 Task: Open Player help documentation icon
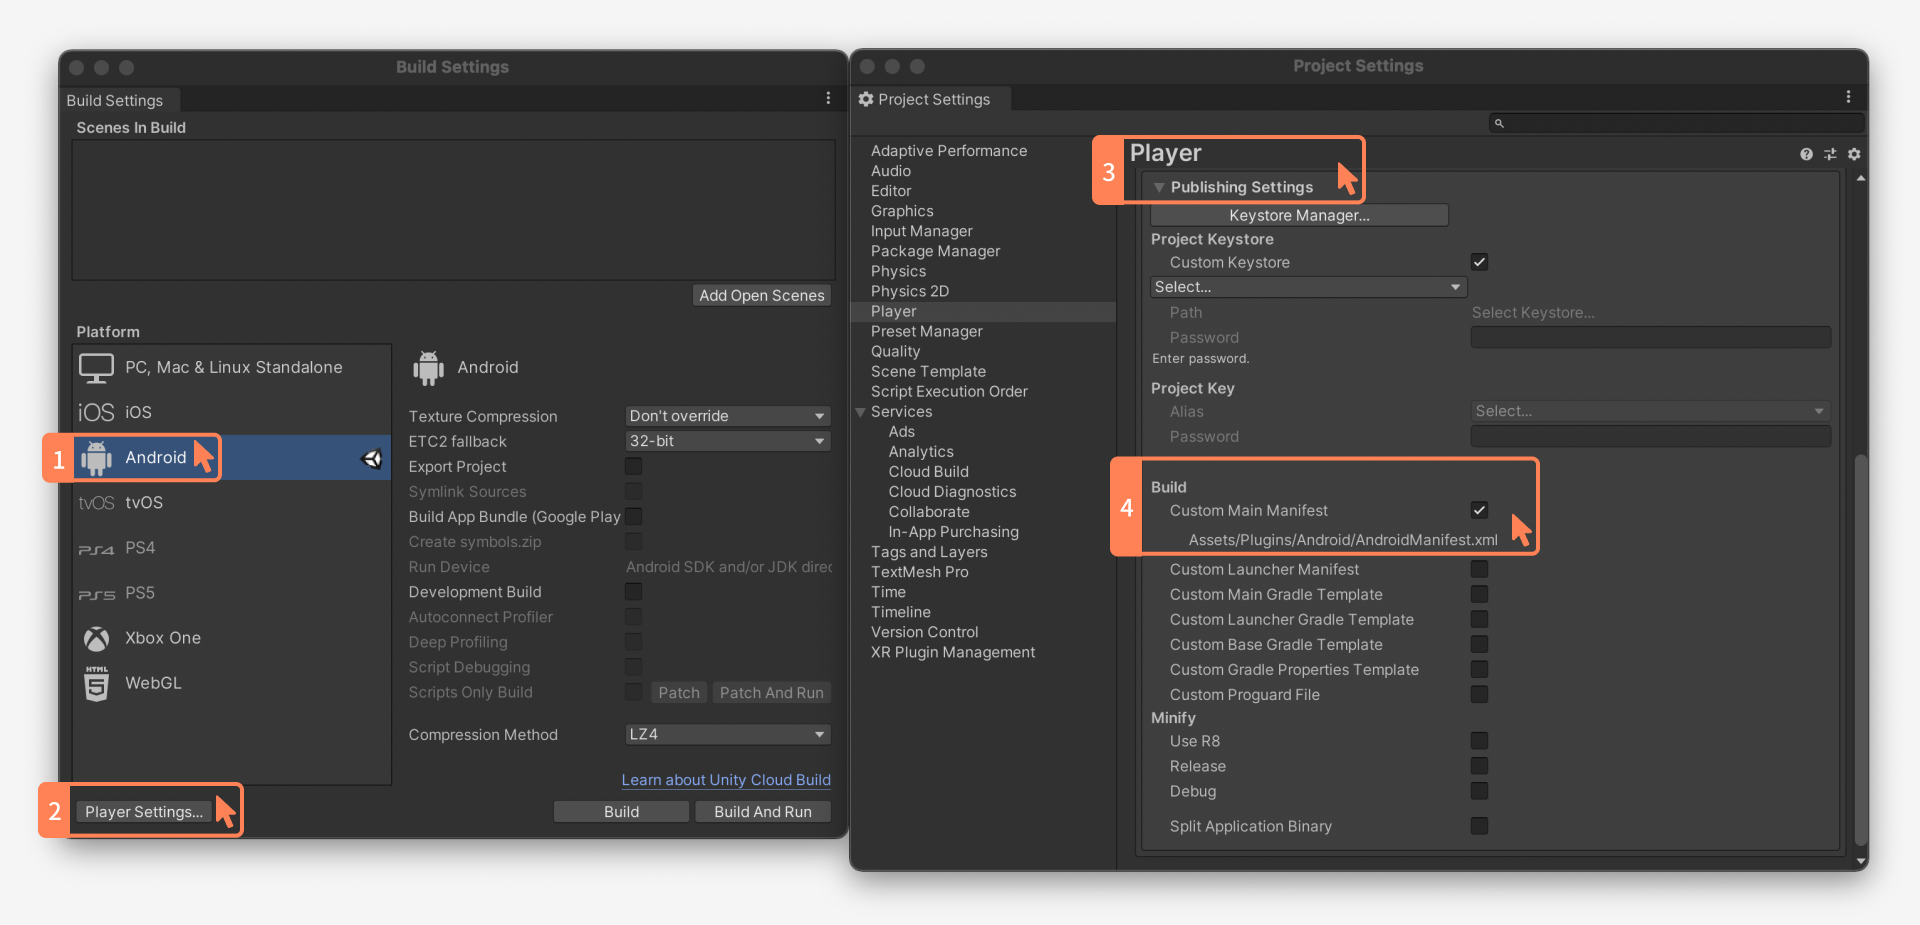pos(1806,154)
